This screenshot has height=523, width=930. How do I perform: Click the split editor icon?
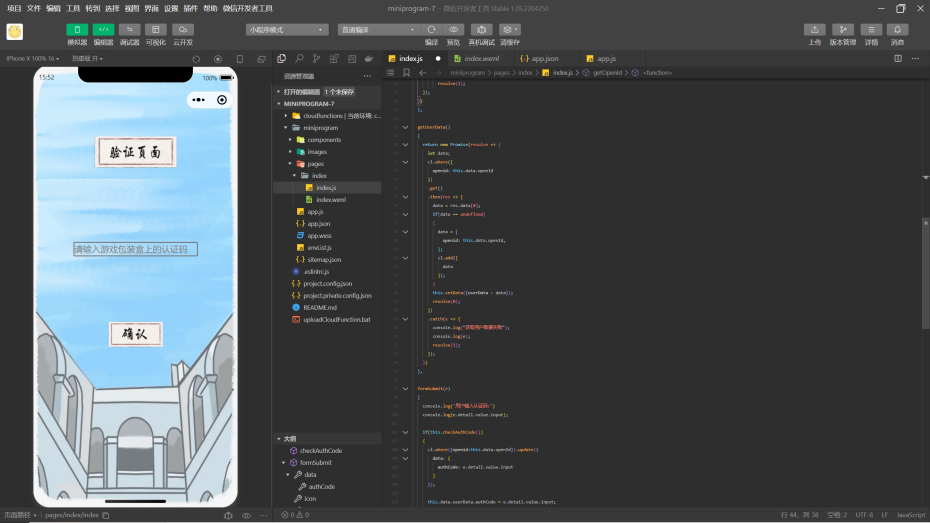point(897,59)
